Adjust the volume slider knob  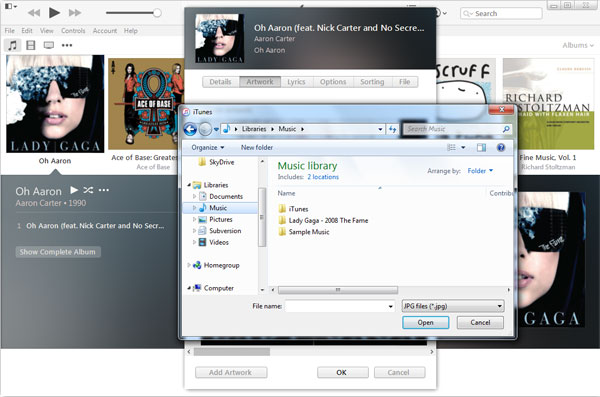[157, 13]
